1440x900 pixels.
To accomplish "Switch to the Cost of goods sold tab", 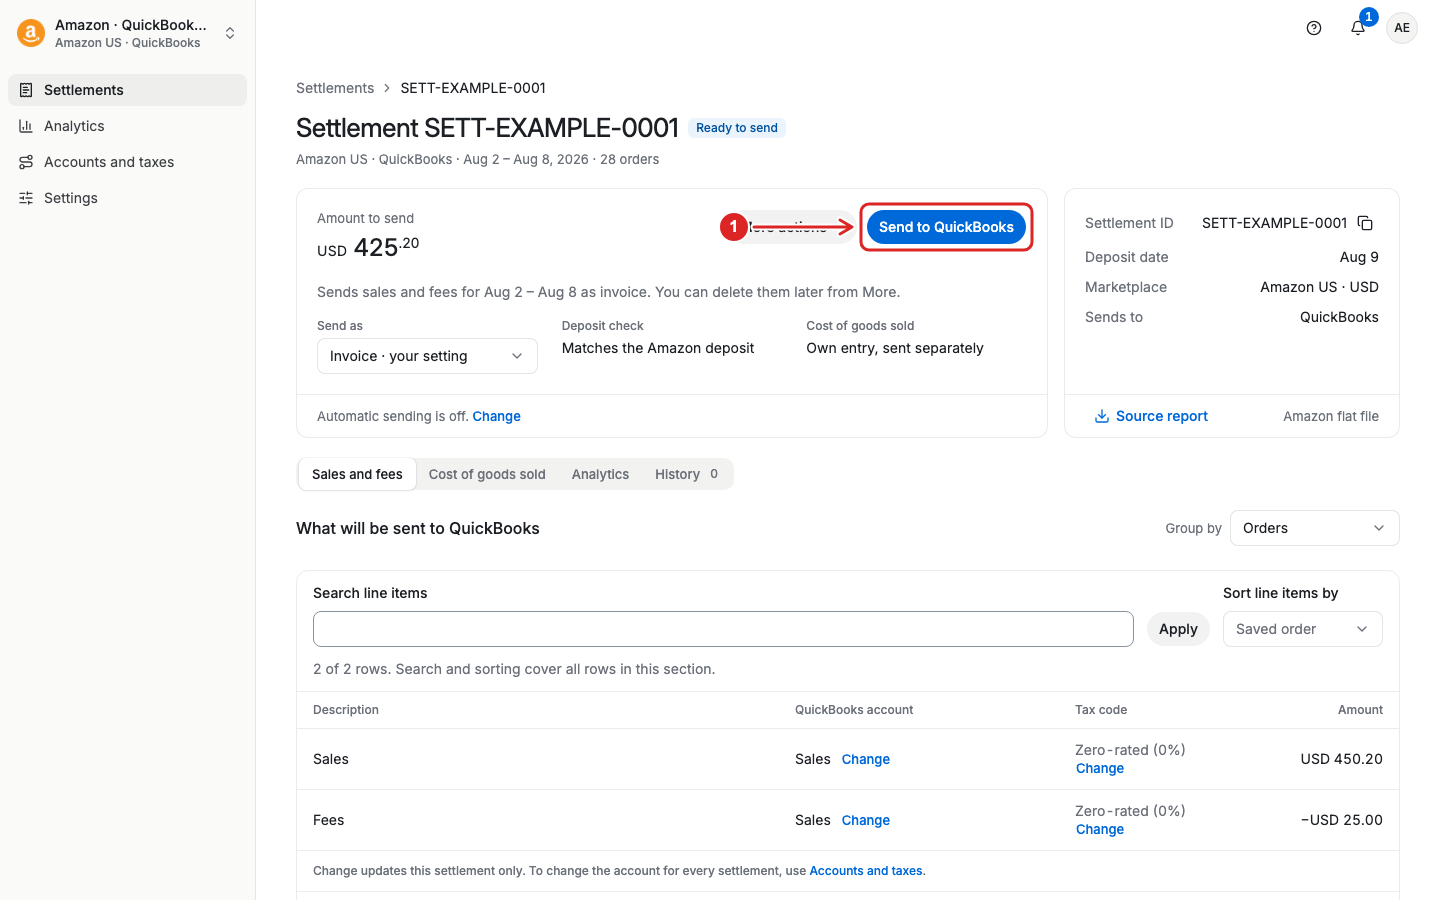I will pos(487,474).
